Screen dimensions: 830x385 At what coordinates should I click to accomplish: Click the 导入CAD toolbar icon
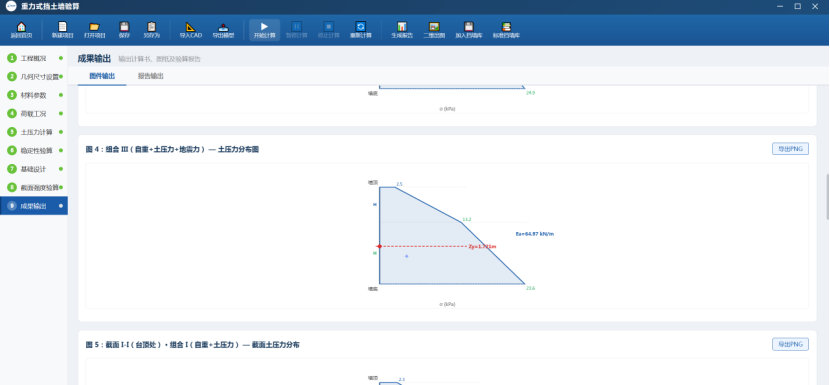pyautogui.click(x=191, y=30)
